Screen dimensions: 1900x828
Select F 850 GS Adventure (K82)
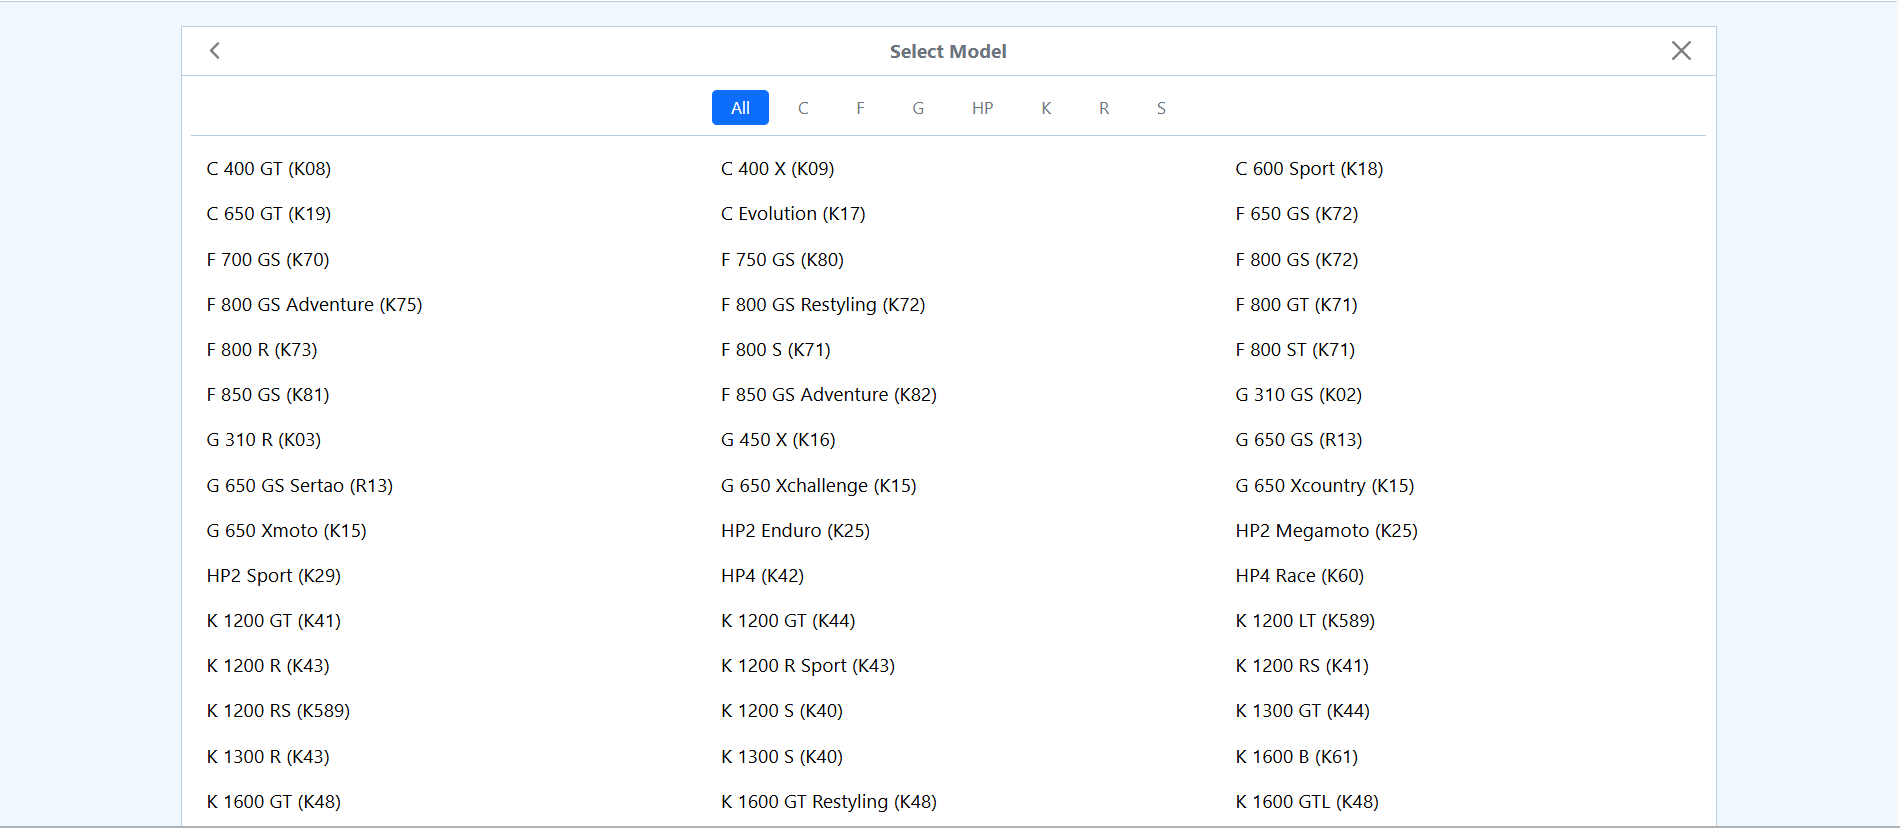[x=829, y=395]
